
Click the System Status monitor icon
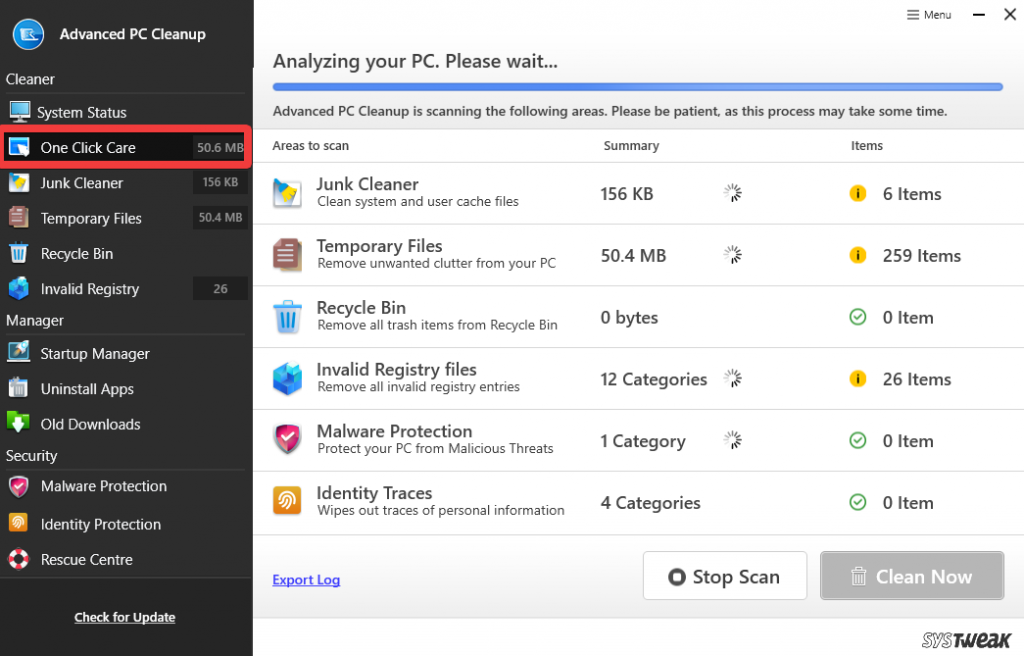(20, 112)
